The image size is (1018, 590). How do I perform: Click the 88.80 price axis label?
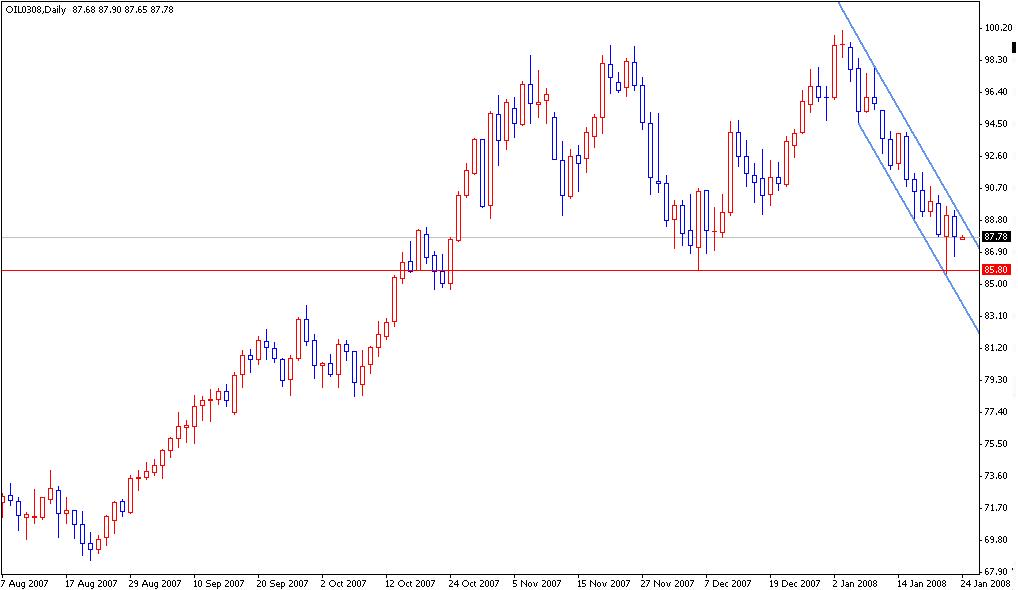click(x=997, y=220)
